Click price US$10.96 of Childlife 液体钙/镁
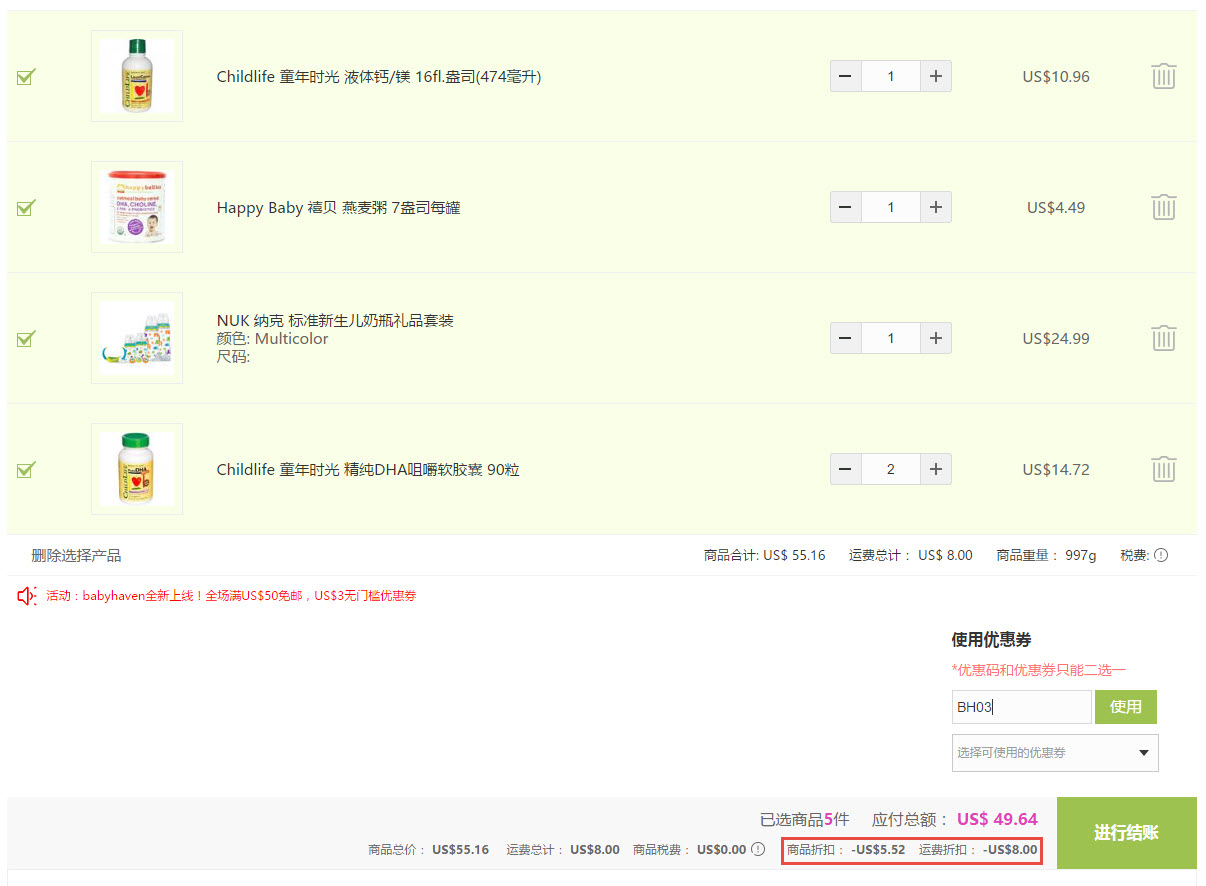 [1056, 77]
